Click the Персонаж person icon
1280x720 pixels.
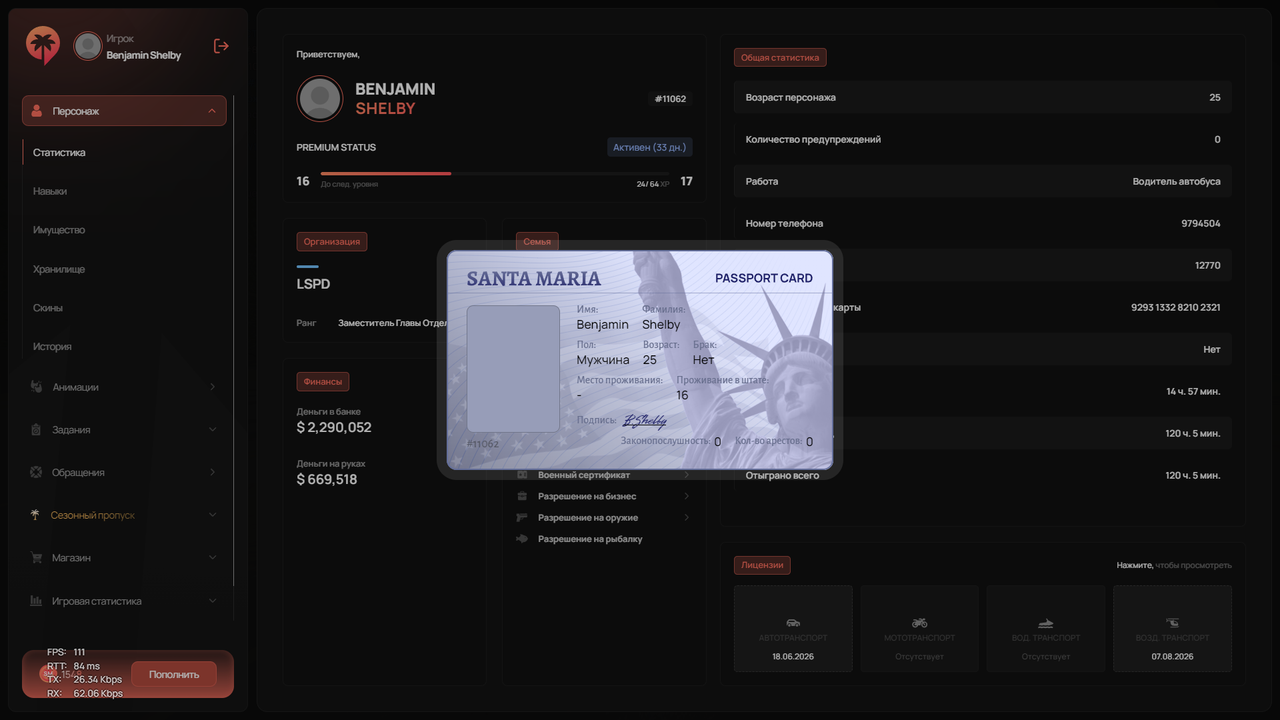coord(37,111)
